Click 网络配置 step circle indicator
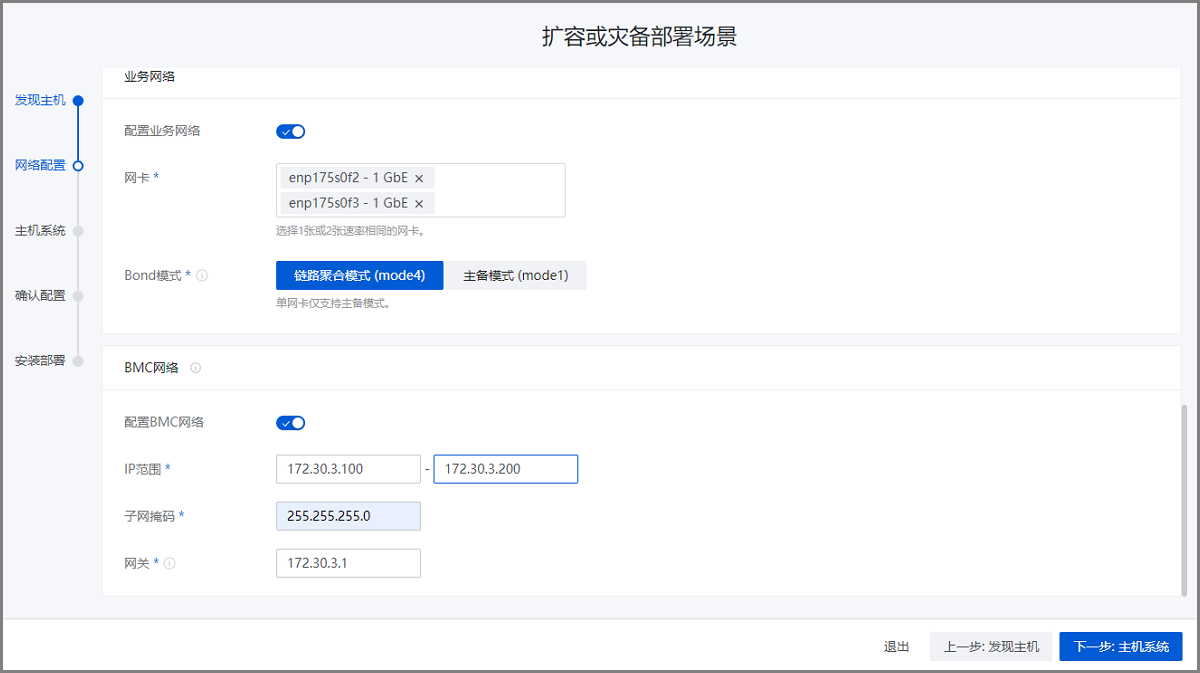This screenshot has height=673, width=1200. pyautogui.click(x=78, y=166)
